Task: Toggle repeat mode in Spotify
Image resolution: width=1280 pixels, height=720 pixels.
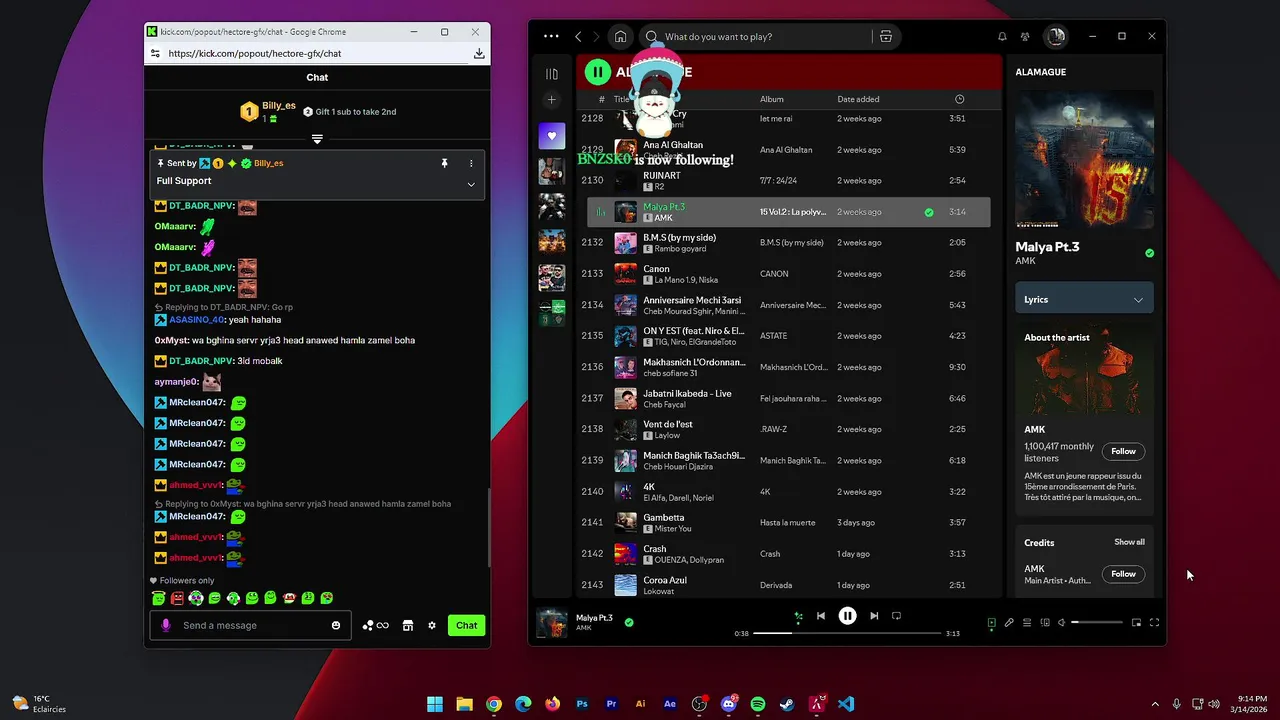Action: pyautogui.click(x=896, y=616)
